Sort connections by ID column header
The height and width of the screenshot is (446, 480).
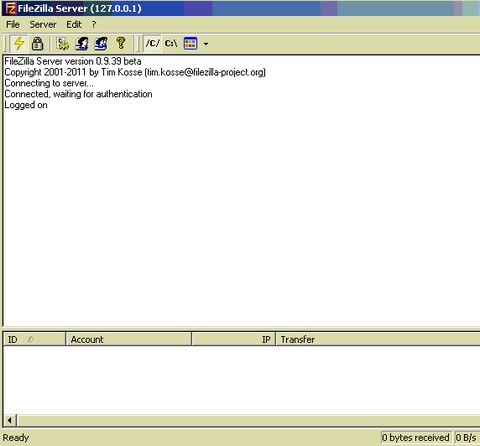pyautogui.click(x=34, y=339)
